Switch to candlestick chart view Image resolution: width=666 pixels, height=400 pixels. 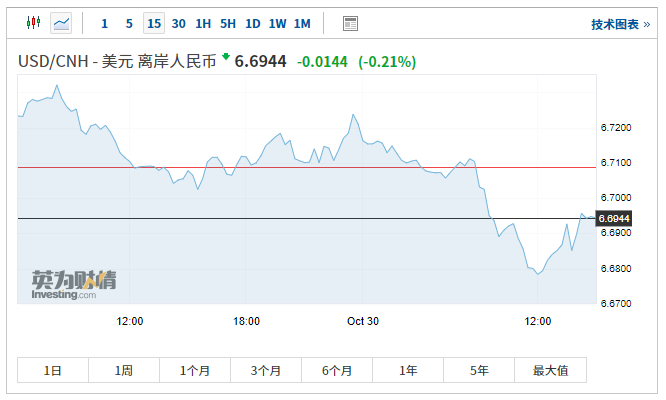[x=33, y=23]
